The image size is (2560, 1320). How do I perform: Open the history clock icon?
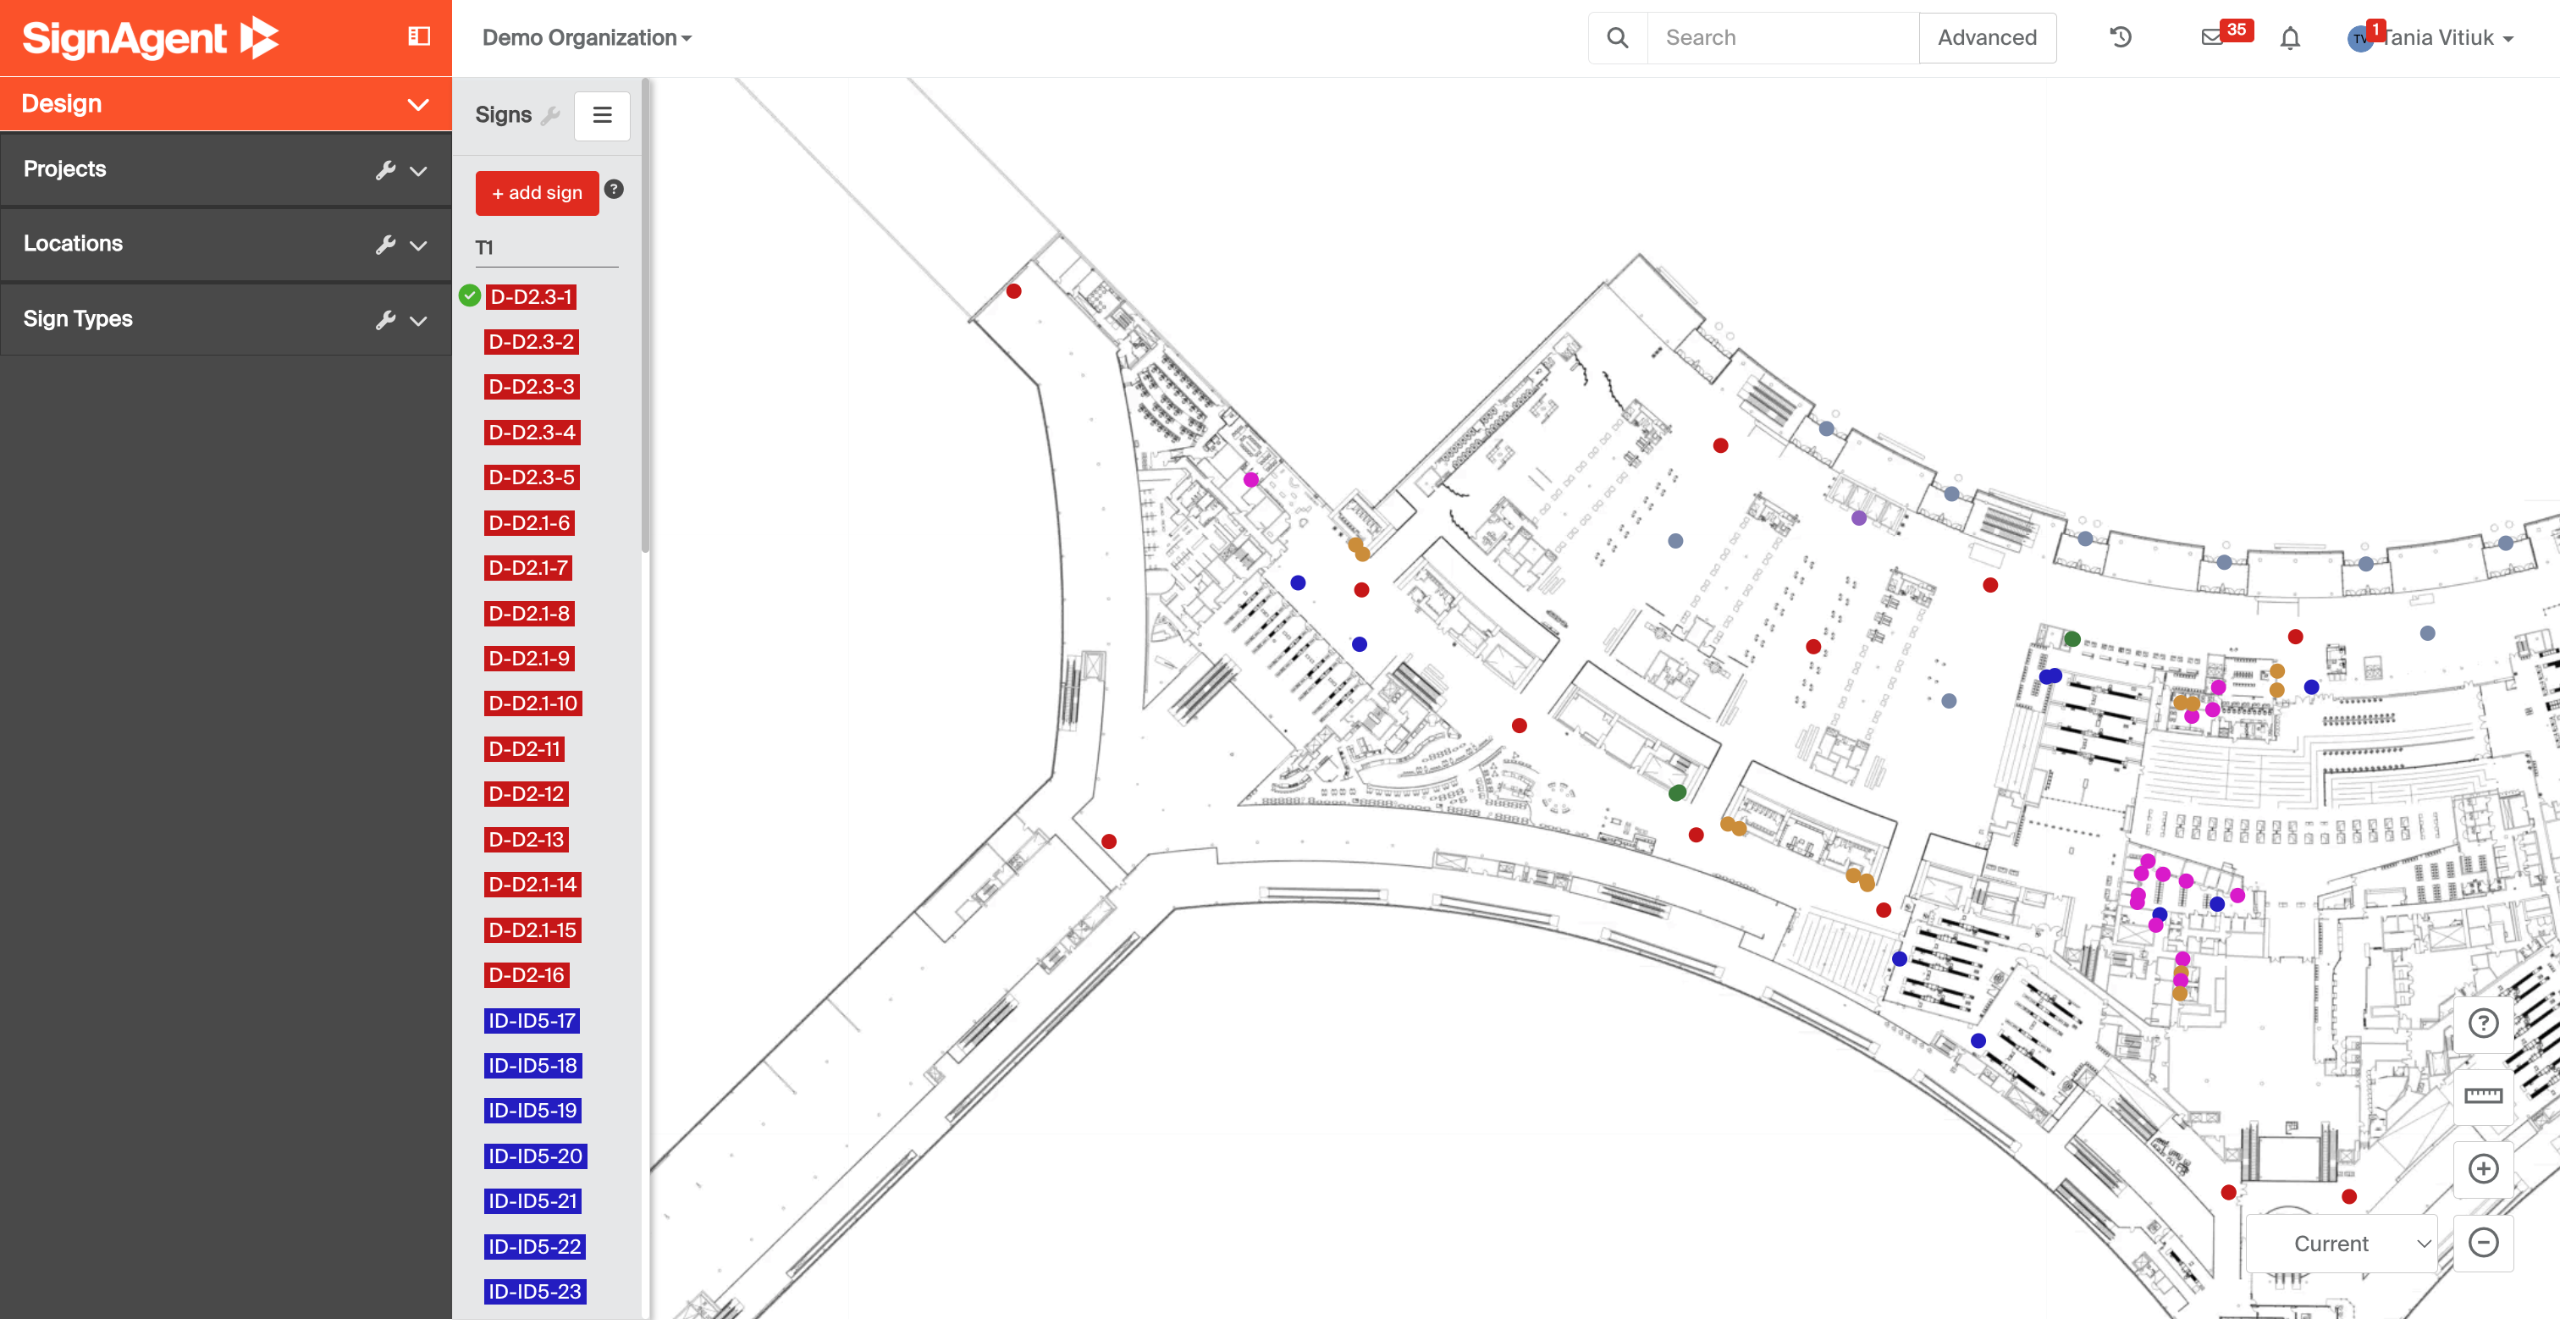tap(2120, 38)
